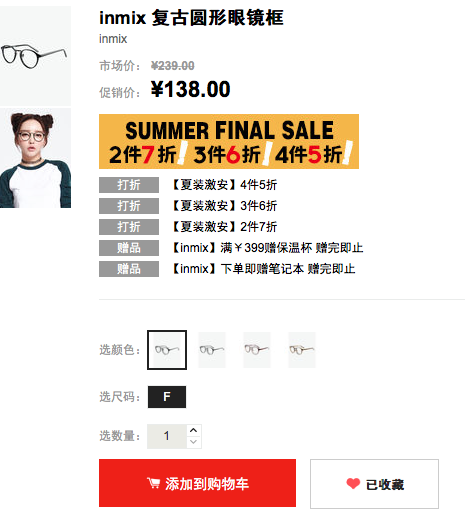This screenshot has height=521, width=465.
Task: Open the 2件7折 discount promotion
Action: point(224,227)
